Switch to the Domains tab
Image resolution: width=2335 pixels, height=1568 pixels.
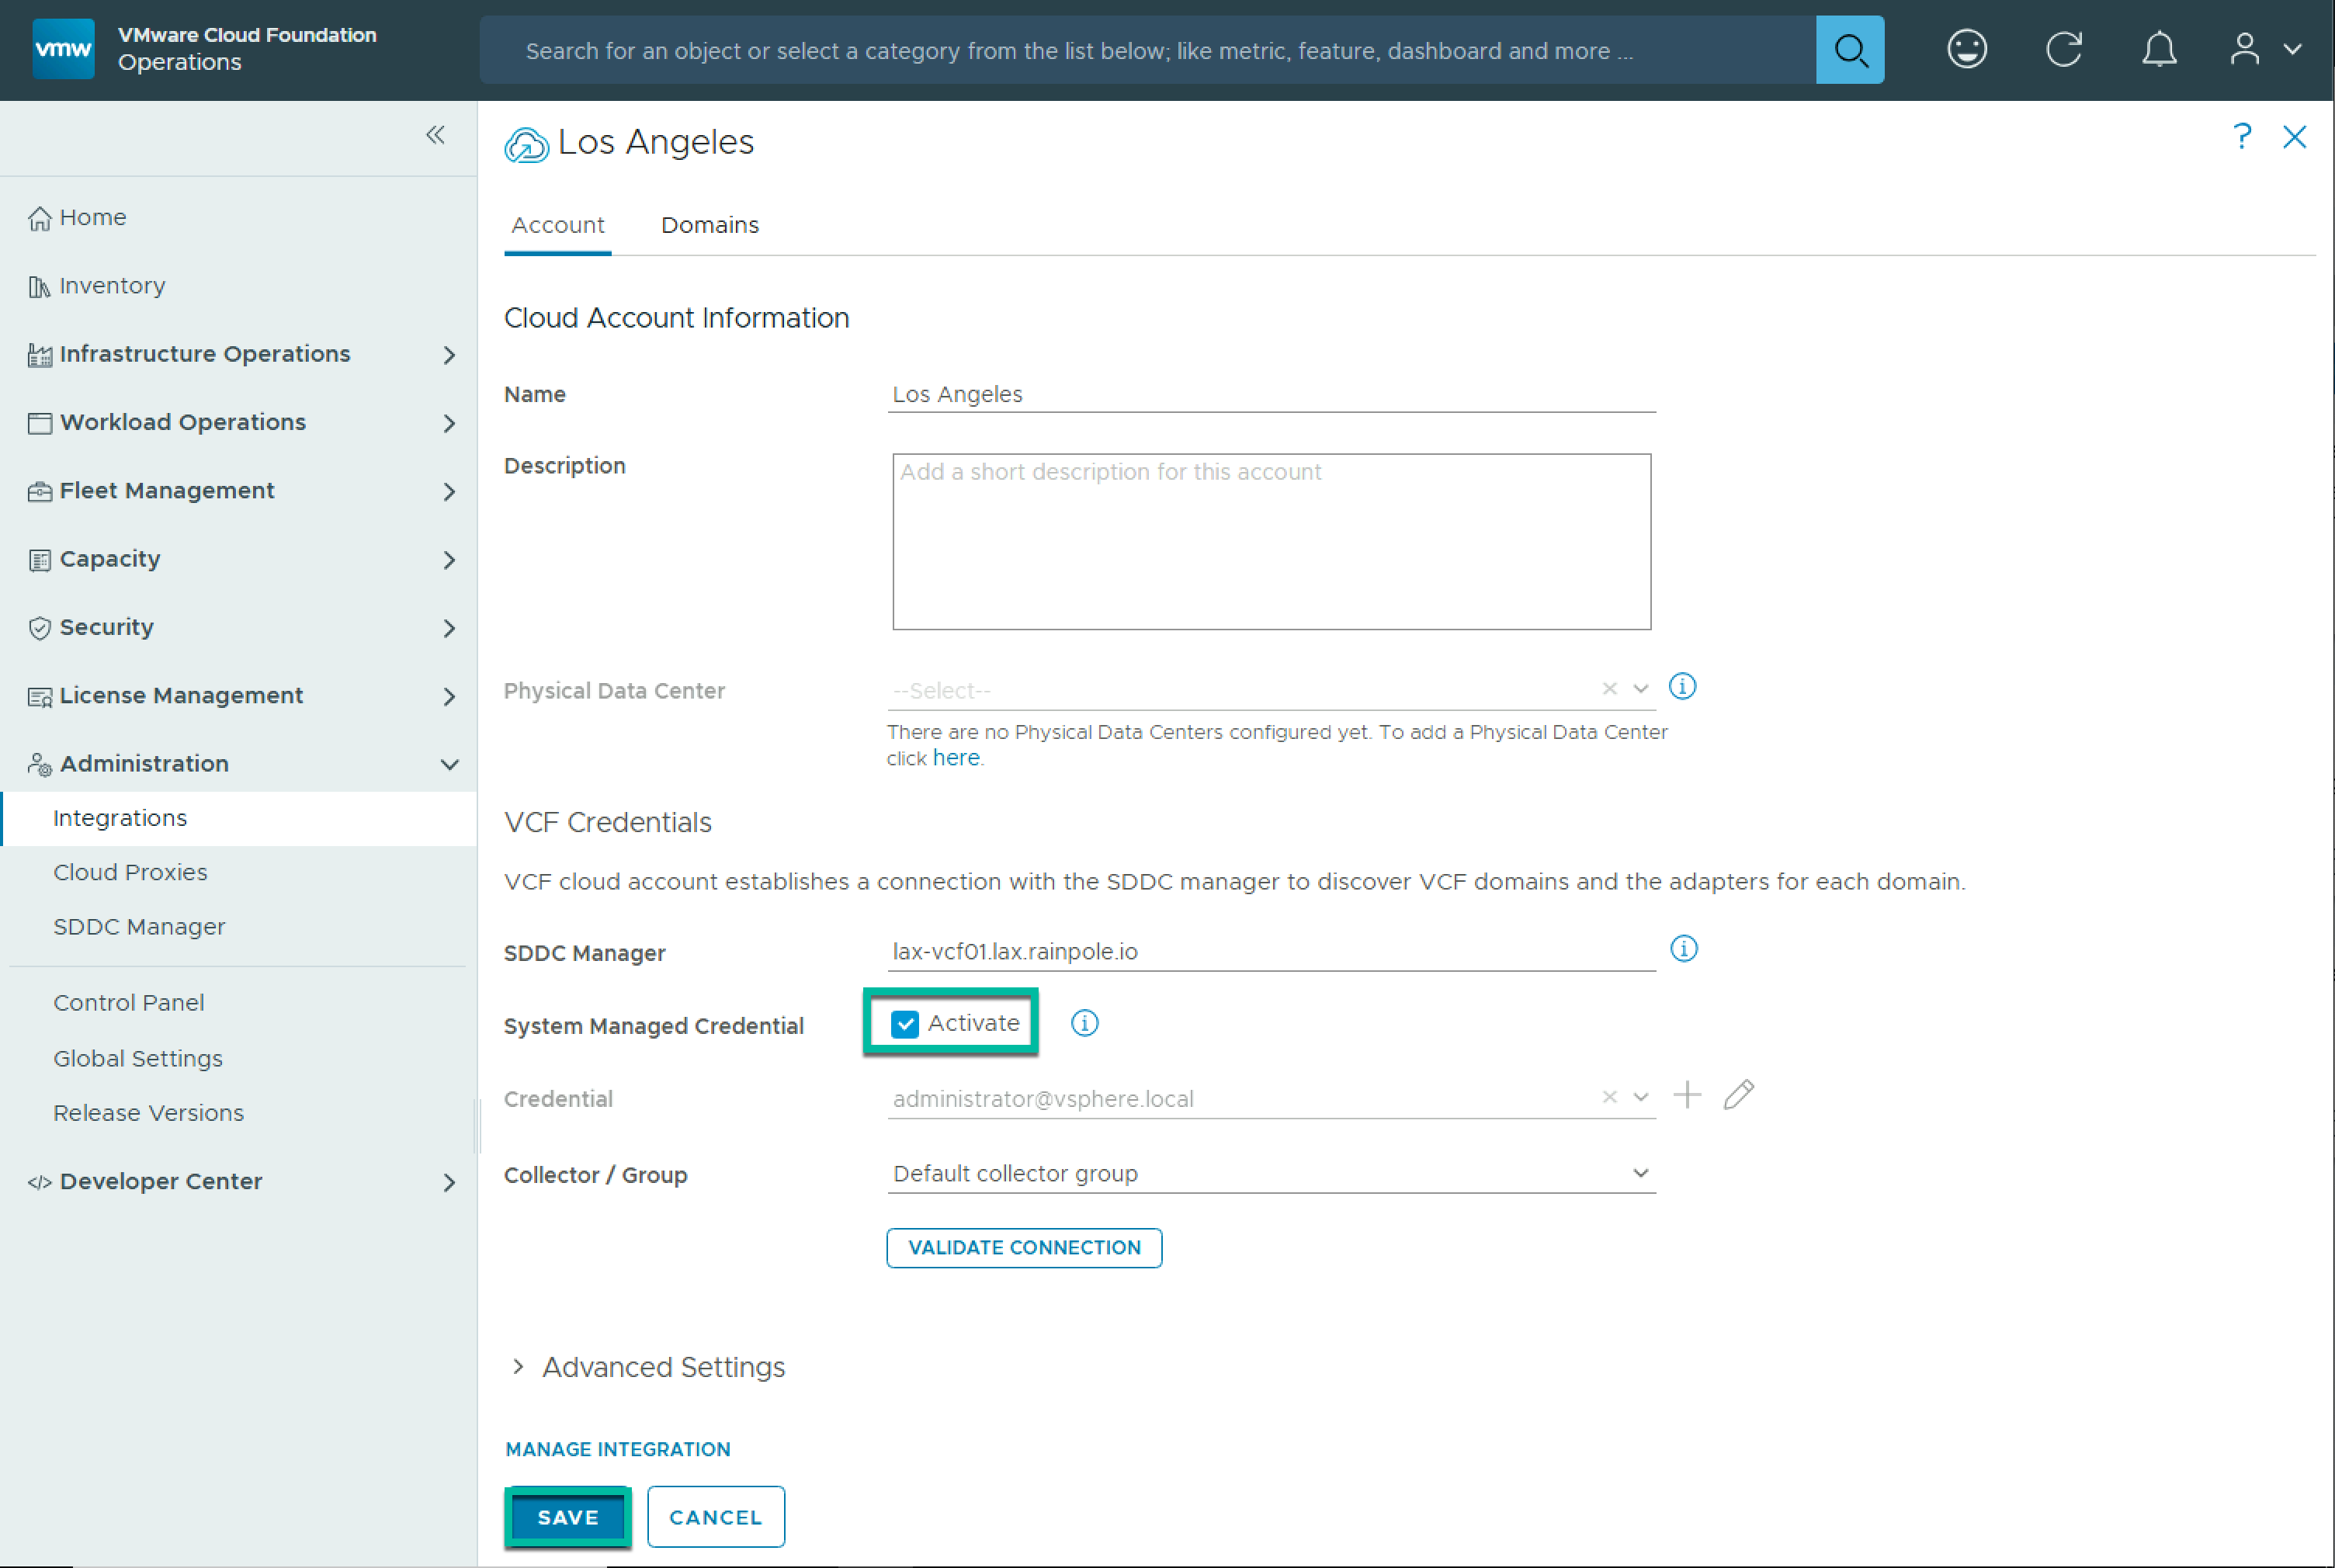pos(709,225)
